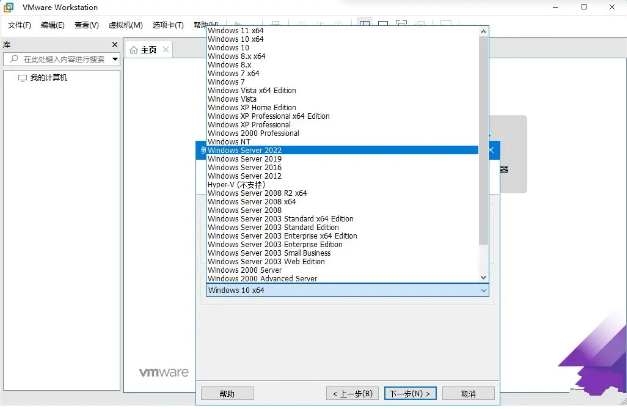
Task: Switch to the 主页 home tab
Action: point(148,50)
